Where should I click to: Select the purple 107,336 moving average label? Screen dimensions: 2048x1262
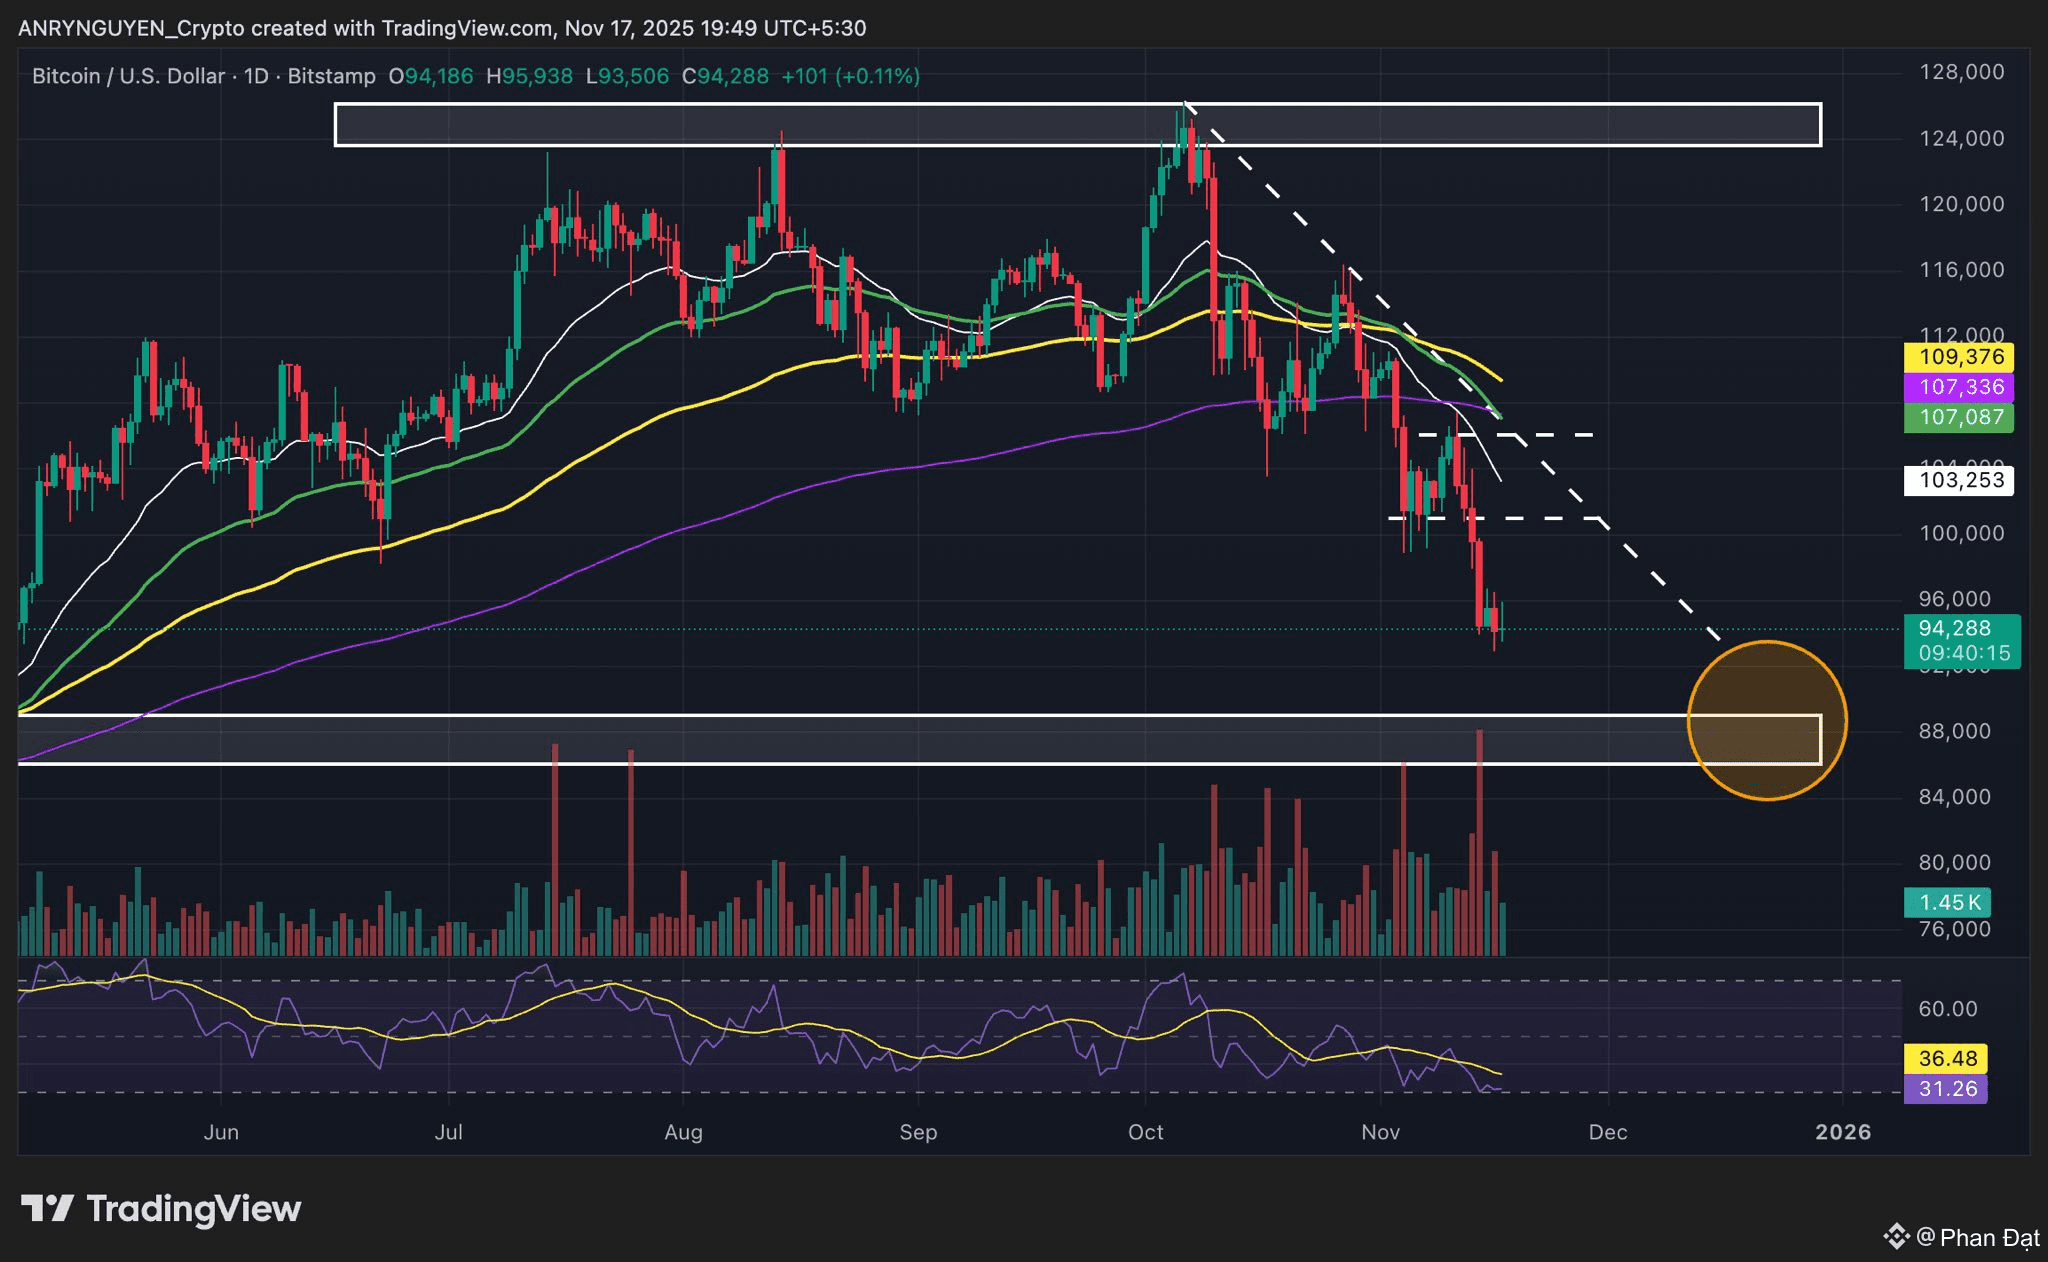click(1960, 387)
